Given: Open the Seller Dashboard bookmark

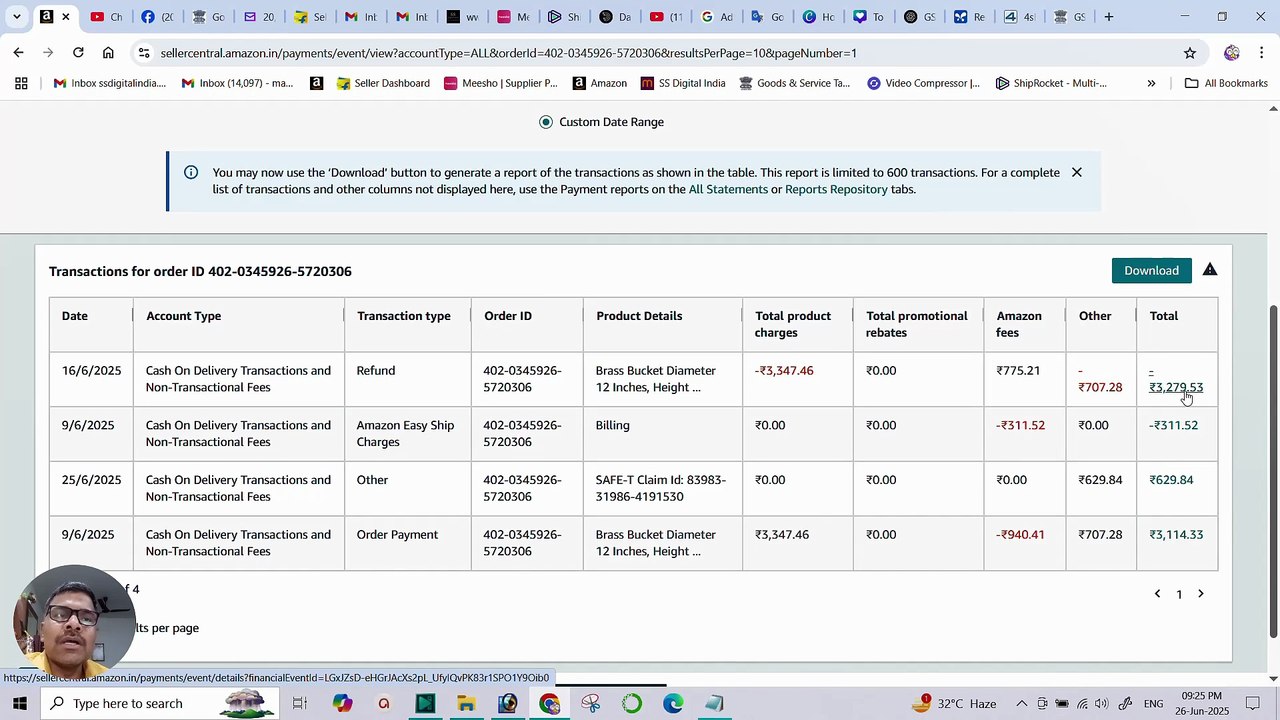Looking at the screenshot, I should point(383,83).
